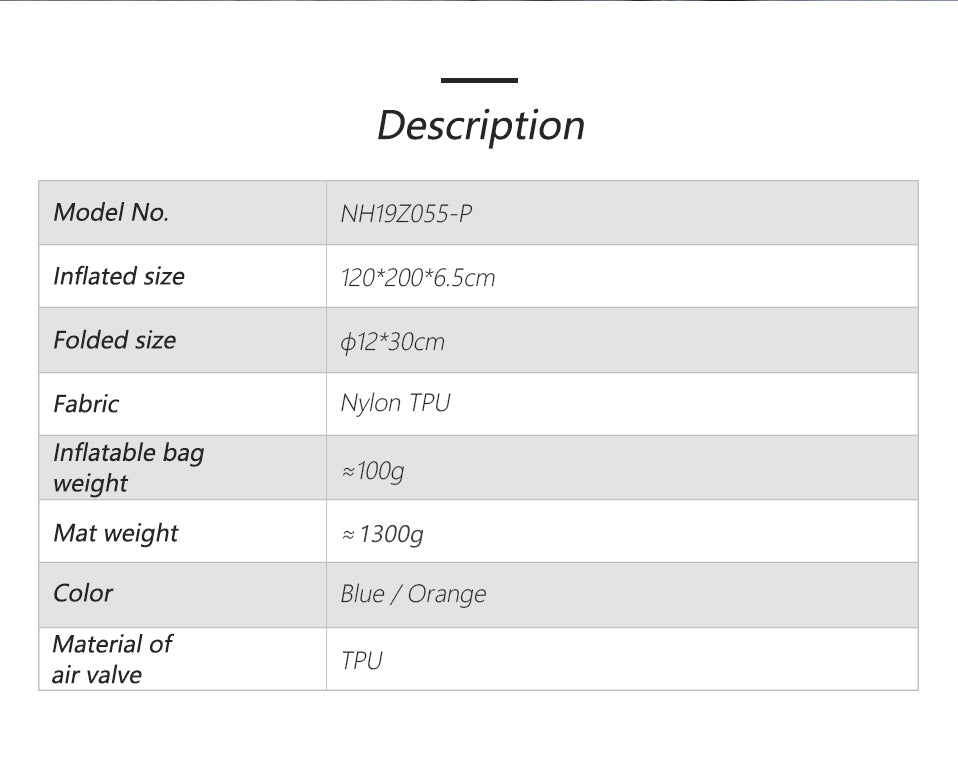Click the Mat weight label

point(115,532)
